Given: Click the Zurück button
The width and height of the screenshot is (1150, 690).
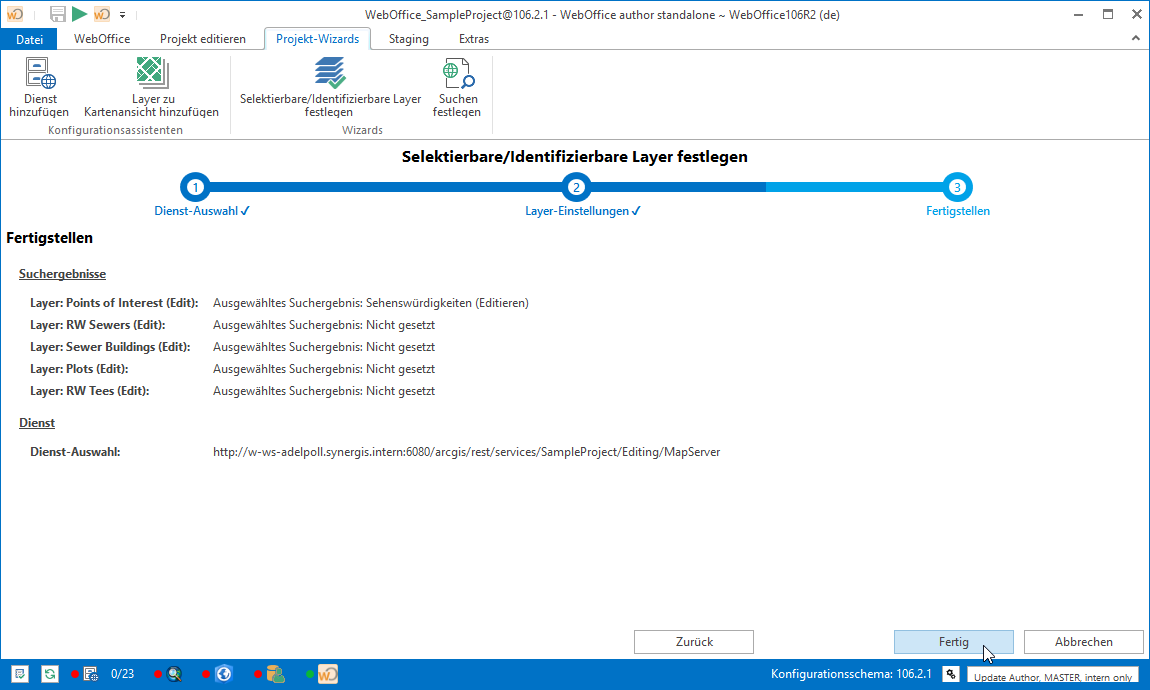Looking at the screenshot, I should (694, 642).
